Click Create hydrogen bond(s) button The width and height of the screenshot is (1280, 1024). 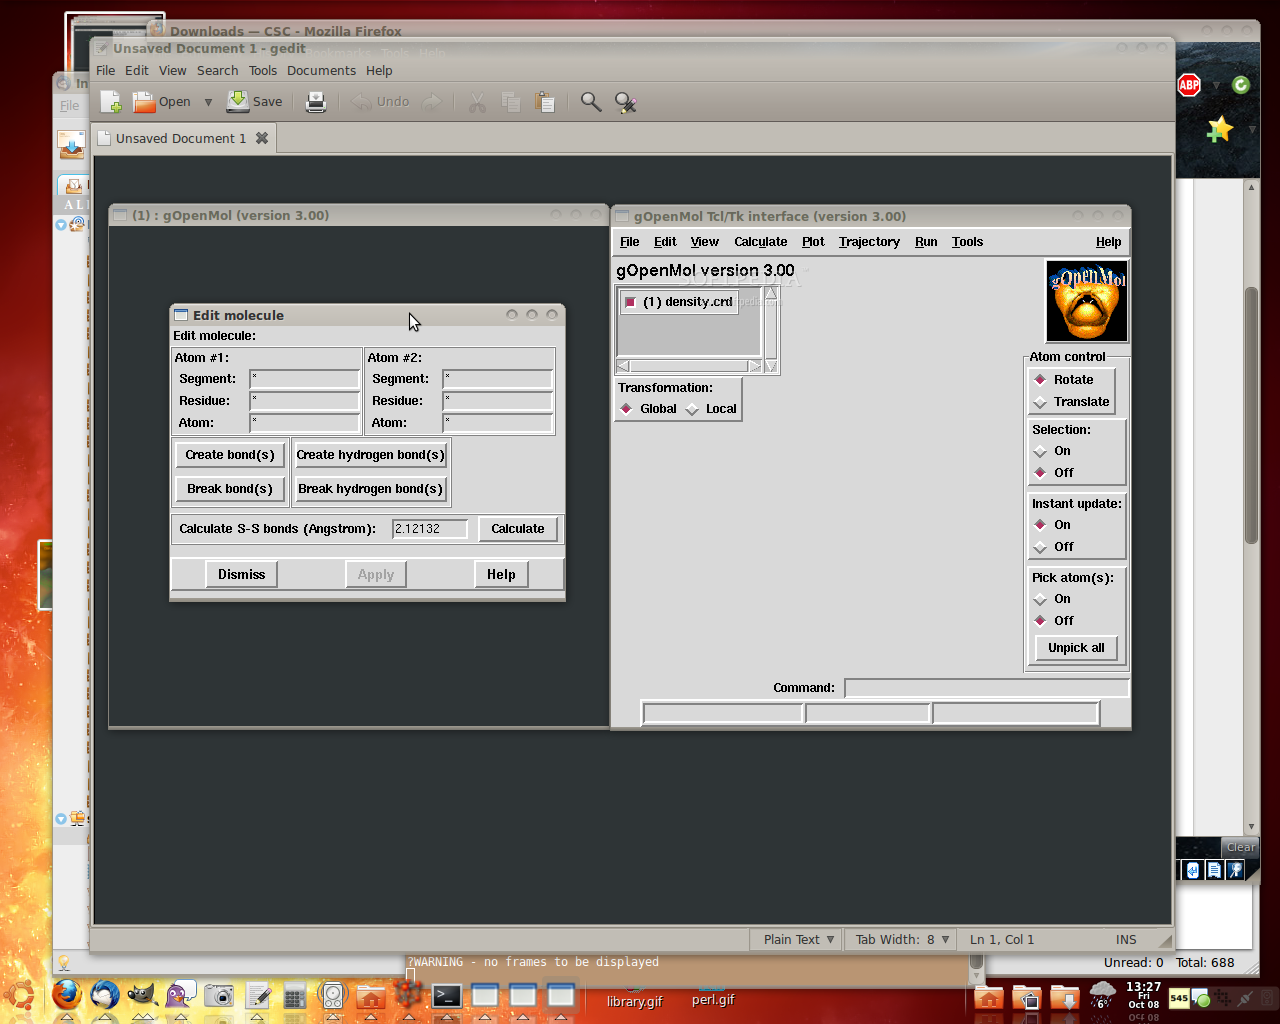(370, 455)
